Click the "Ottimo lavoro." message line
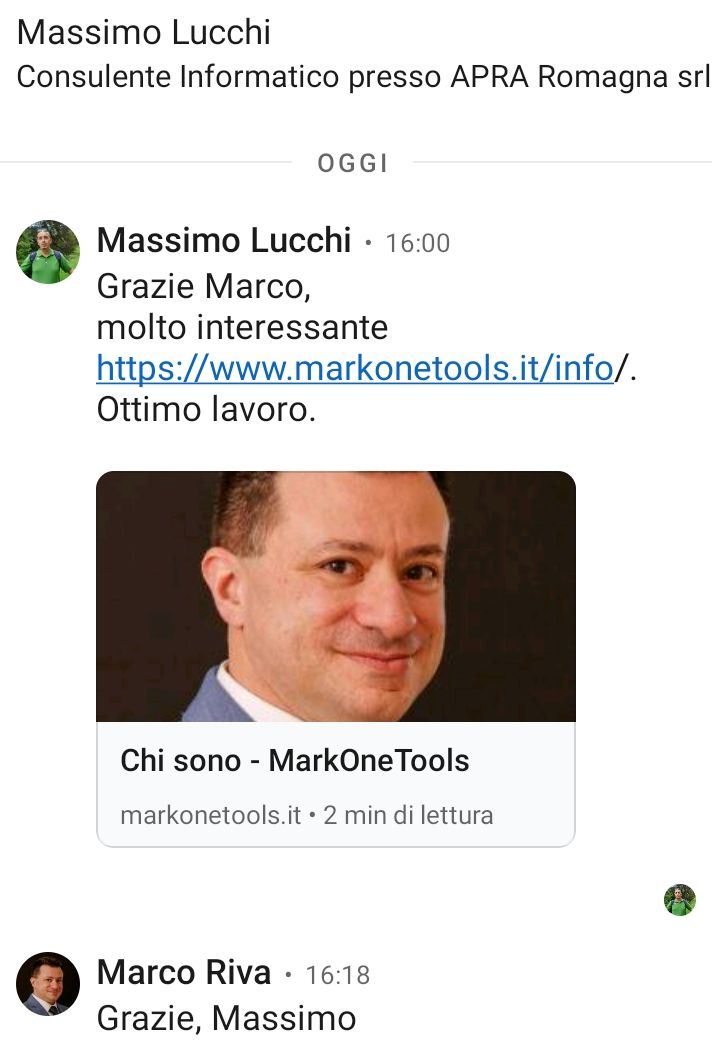The width and height of the screenshot is (712, 1047). point(206,409)
